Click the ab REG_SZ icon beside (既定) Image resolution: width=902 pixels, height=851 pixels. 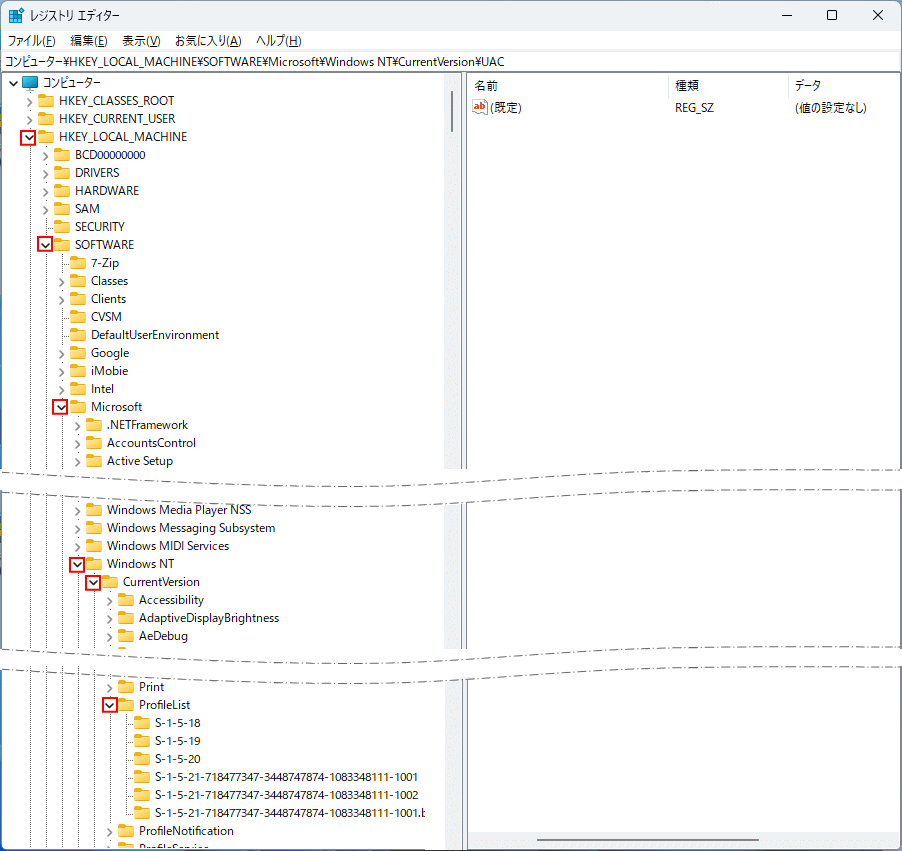coord(479,107)
